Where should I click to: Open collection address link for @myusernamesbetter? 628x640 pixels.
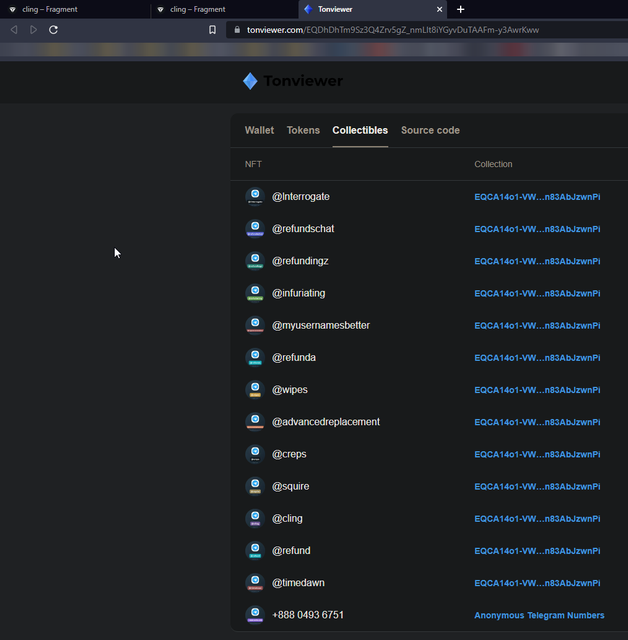click(x=537, y=326)
